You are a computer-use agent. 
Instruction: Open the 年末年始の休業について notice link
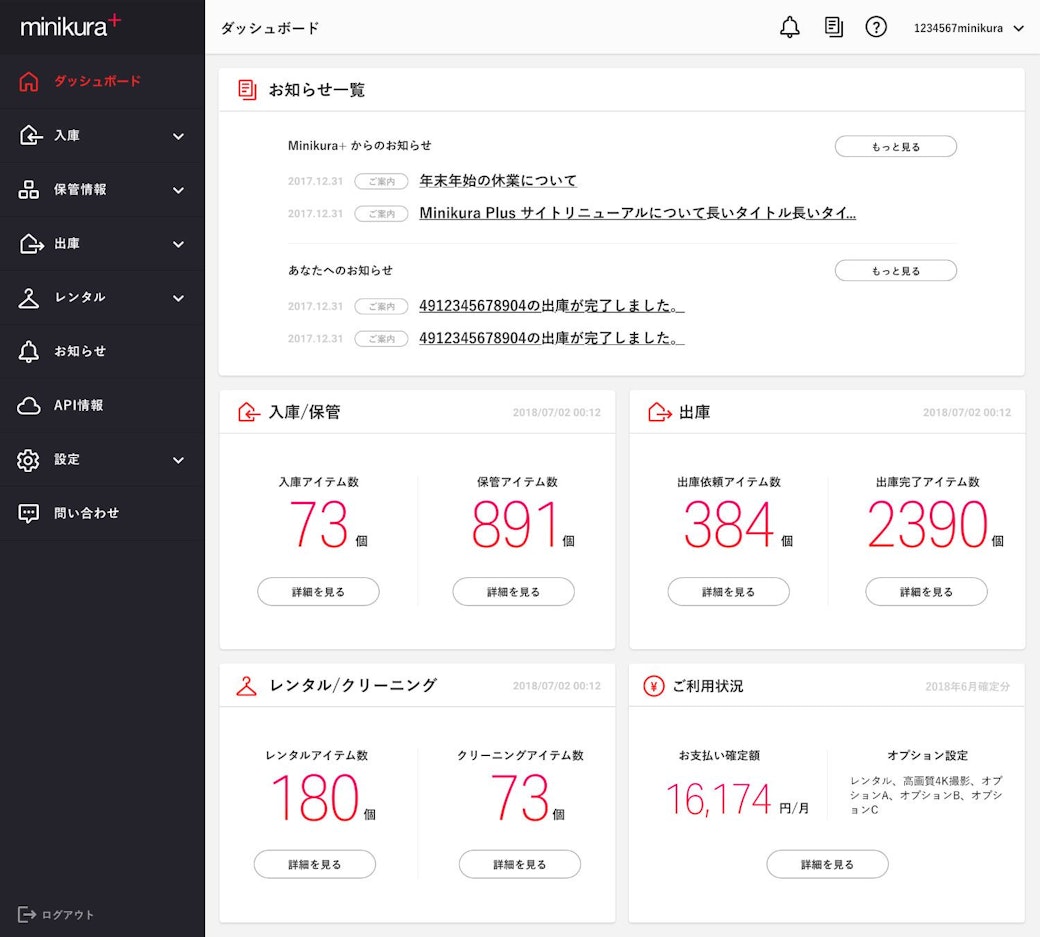click(498, 181)
